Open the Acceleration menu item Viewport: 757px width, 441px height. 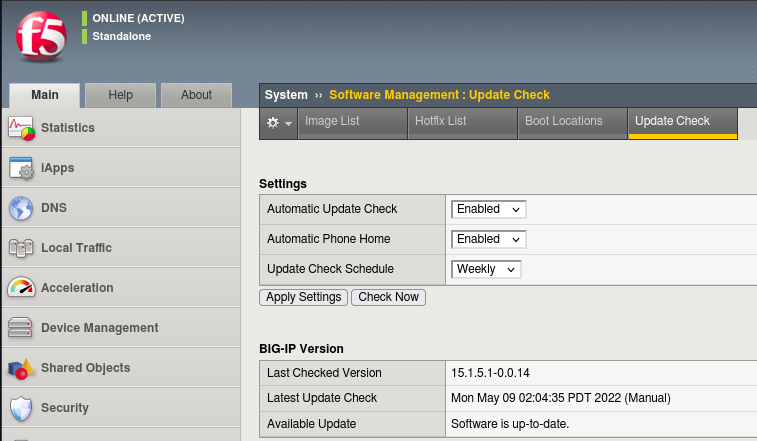(121, 288)
